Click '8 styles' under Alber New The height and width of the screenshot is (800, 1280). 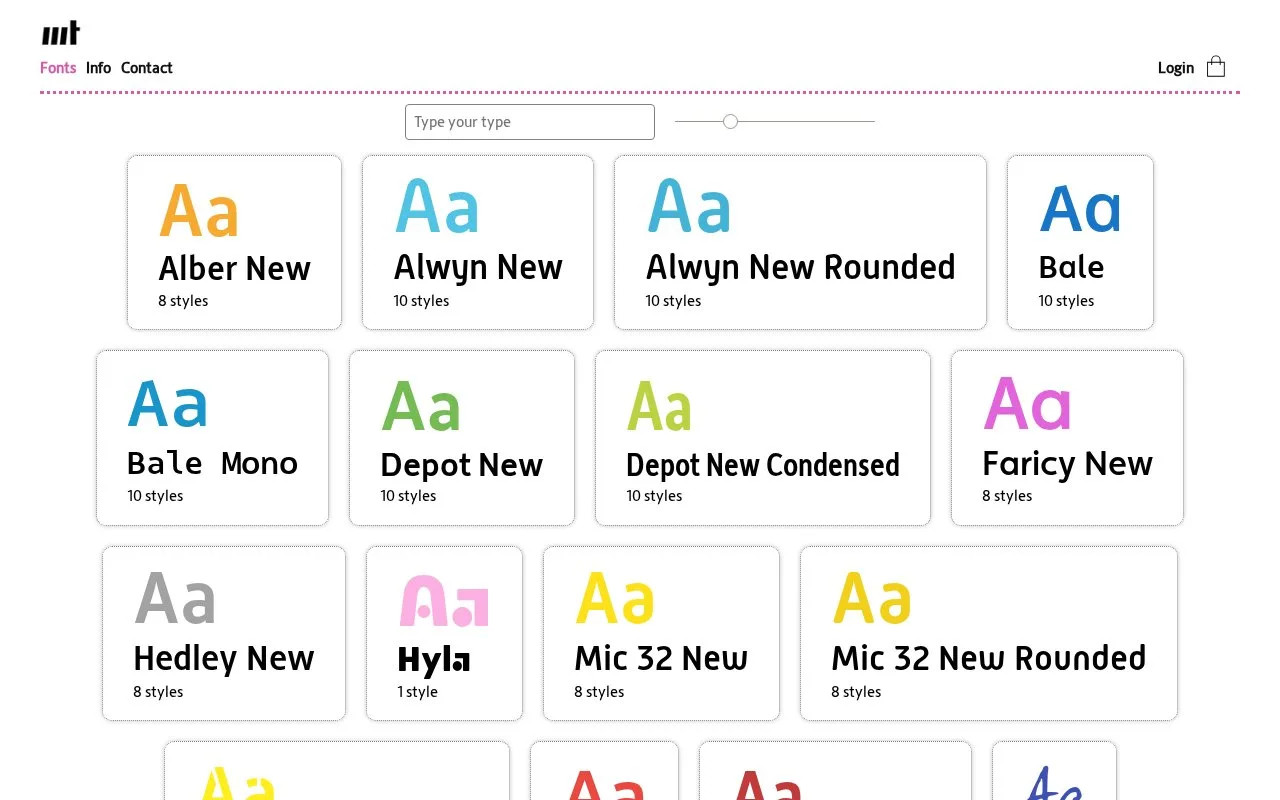(x=183, y=301)
